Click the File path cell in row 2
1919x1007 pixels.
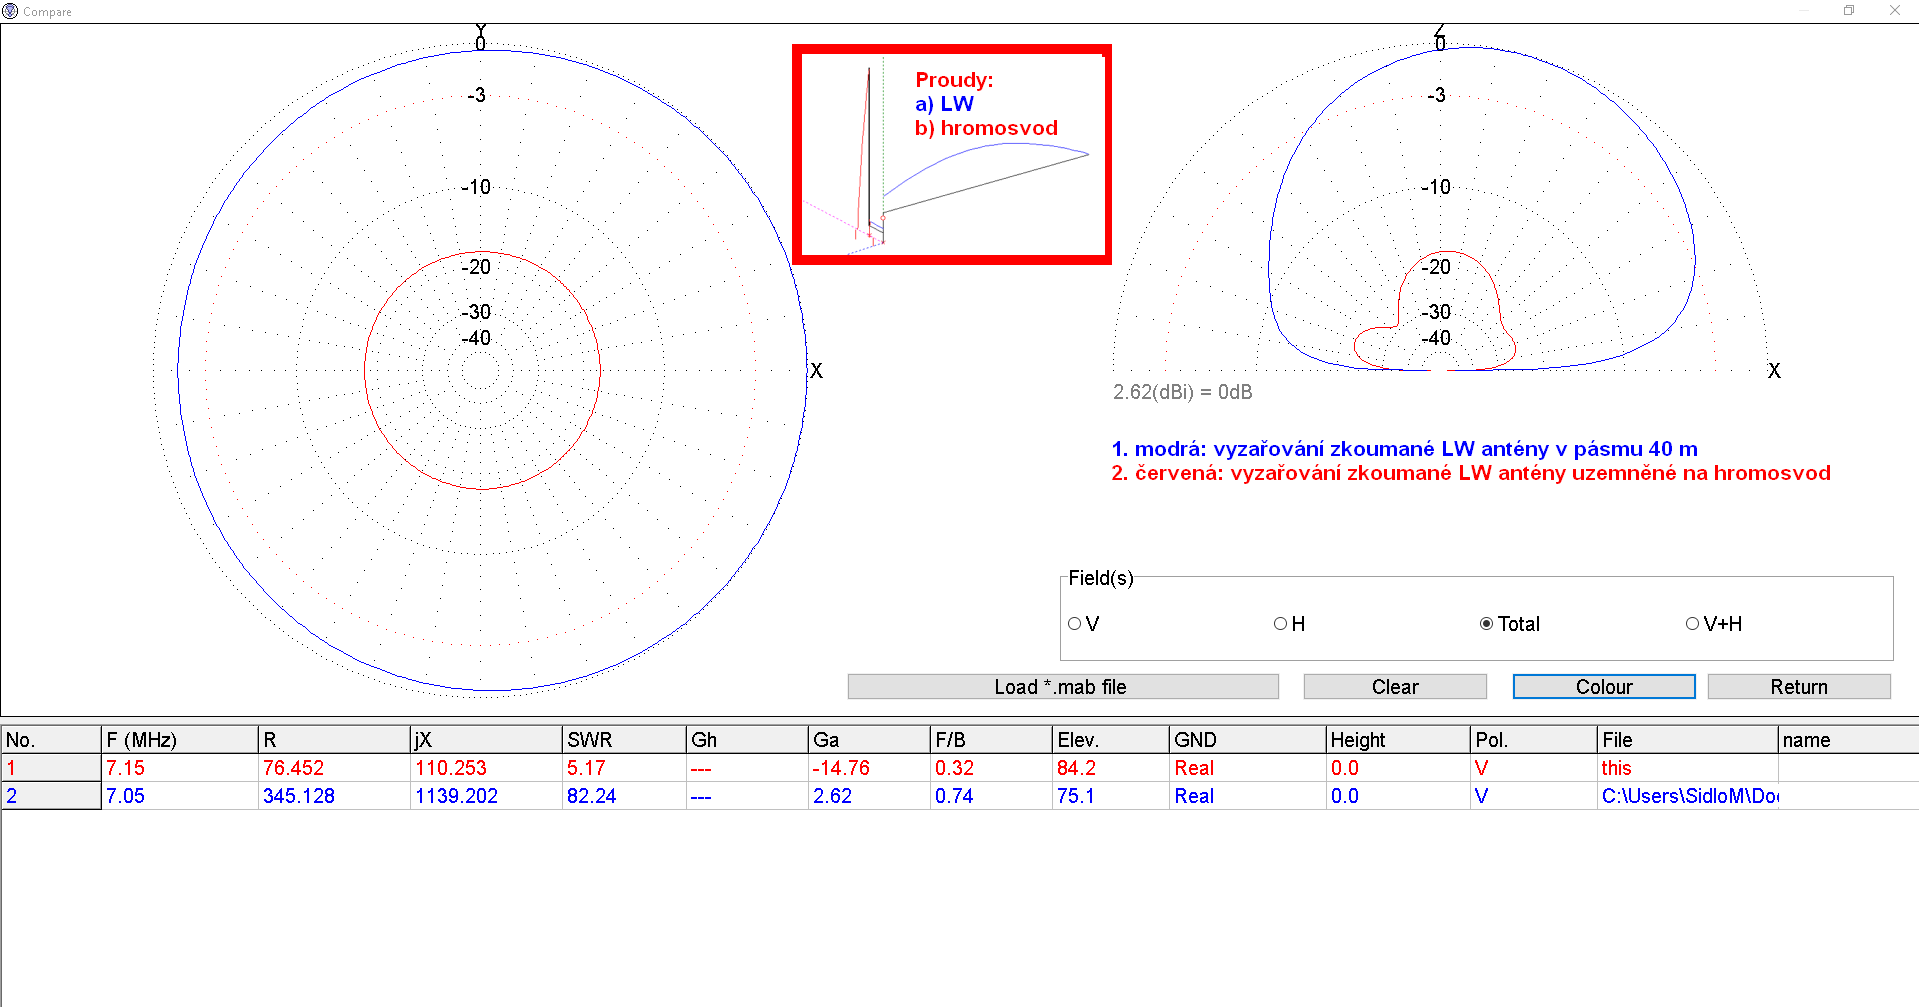click(1687, 796)
